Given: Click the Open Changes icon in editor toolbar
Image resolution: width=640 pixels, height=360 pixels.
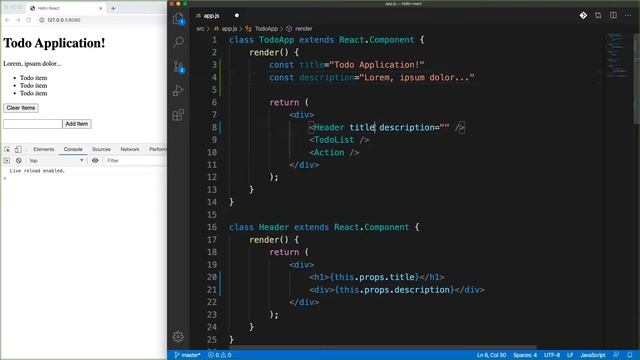Looking at the screenshot, I should [598, 16].
